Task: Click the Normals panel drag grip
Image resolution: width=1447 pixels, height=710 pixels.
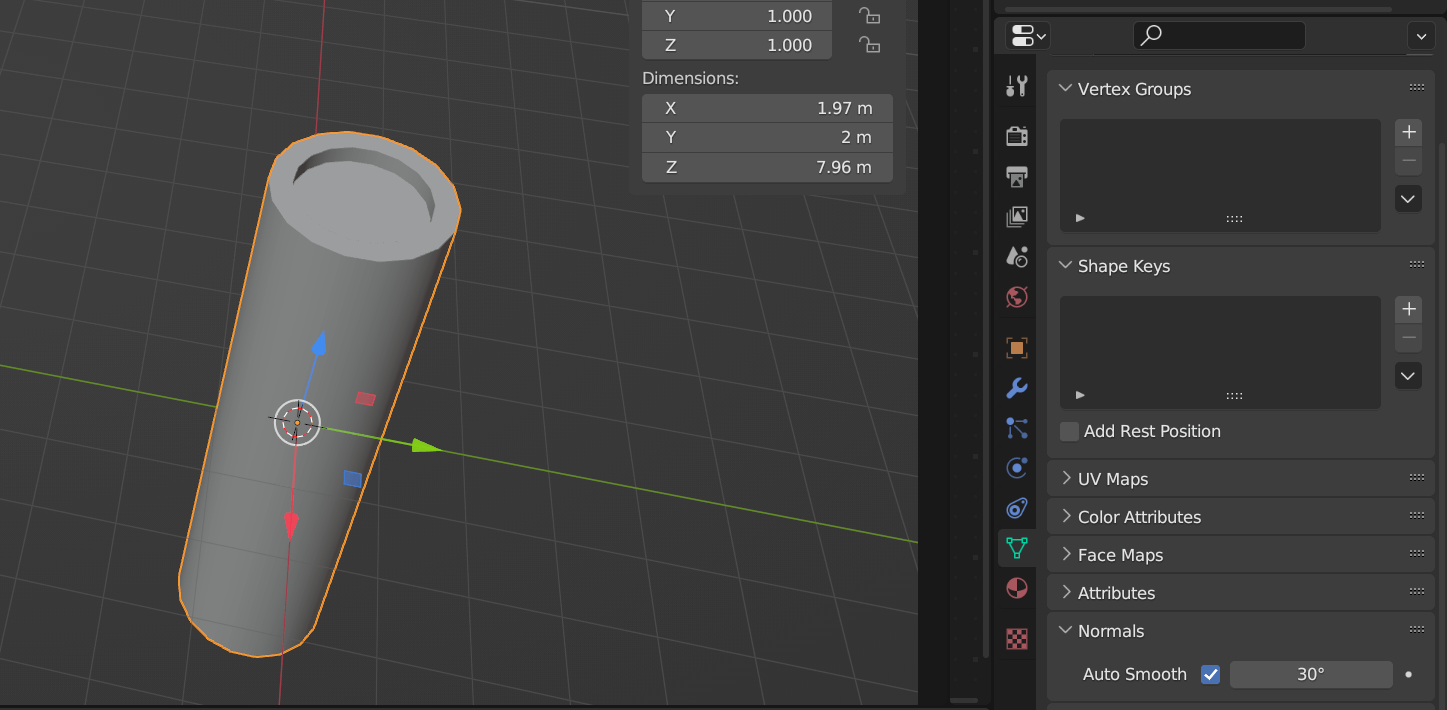Action: 1417,630
